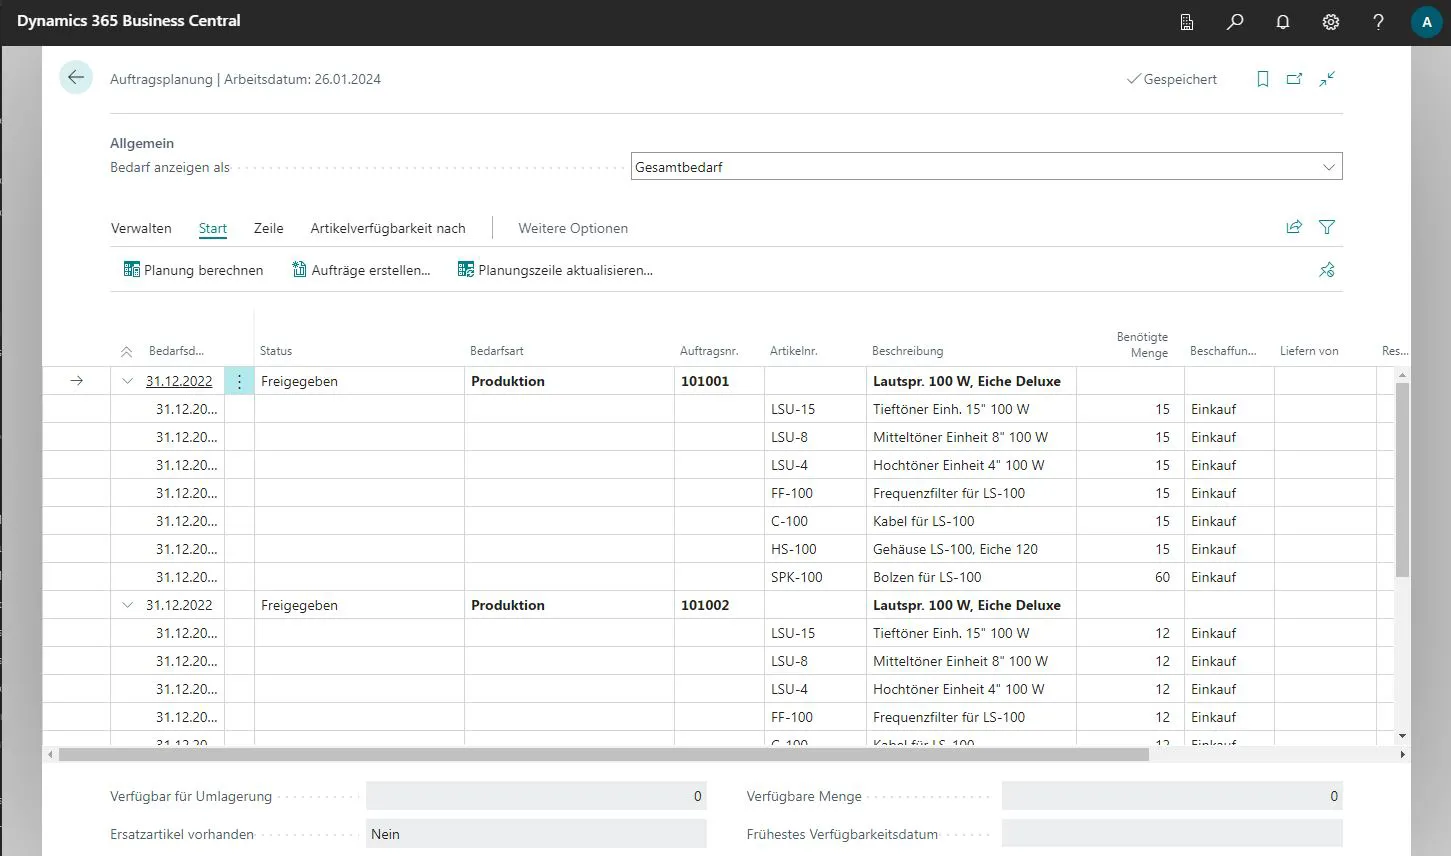1451x856 pixels.
Task: Open Artikelverfügbarkeit nach menu
Action: tap(388, 228)
